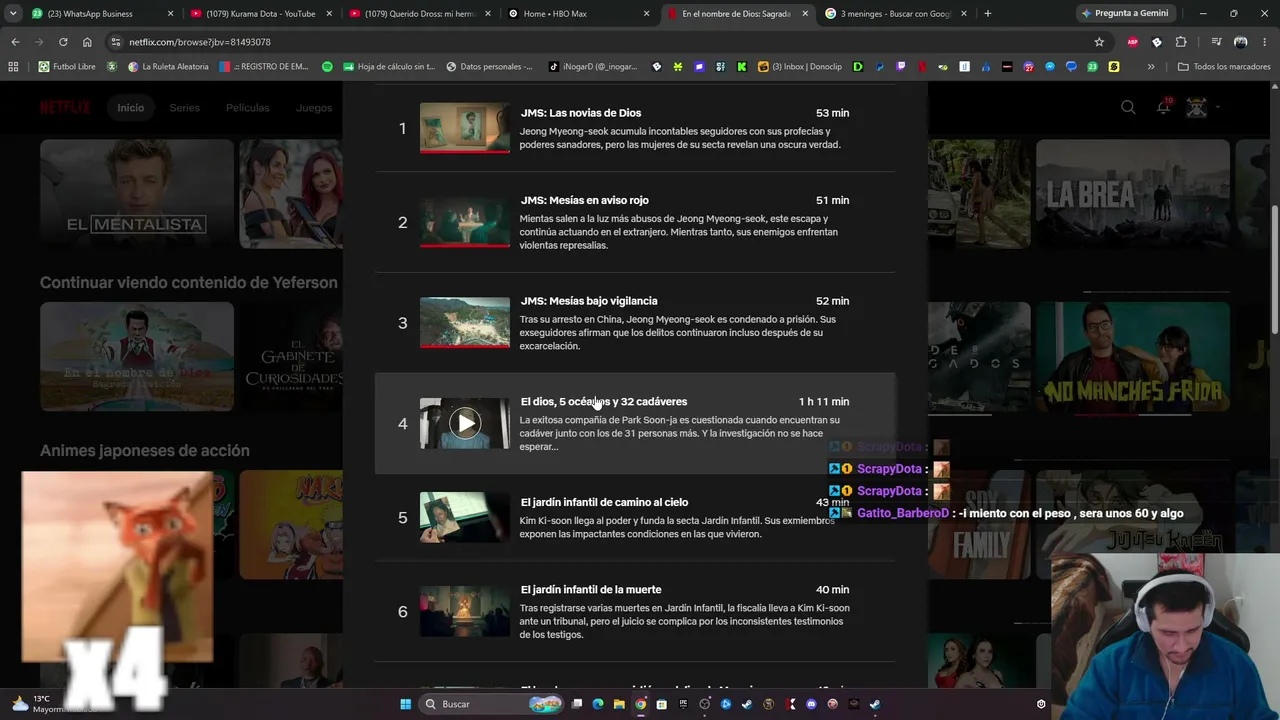Click title 'JMS: Mesías en aviso rojo'
Viewport: 1280px width, 720px height.
[585, 200]
